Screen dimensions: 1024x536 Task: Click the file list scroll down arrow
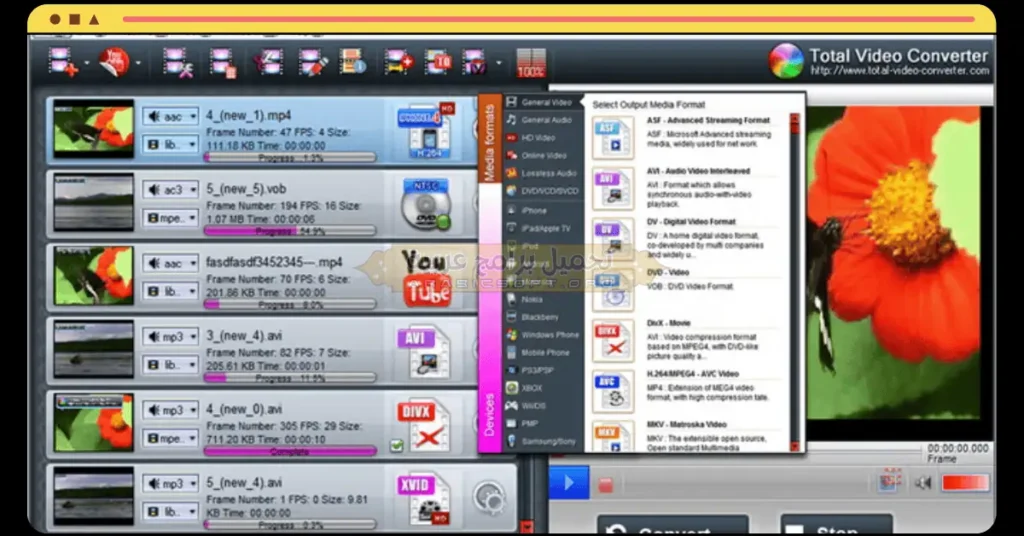point(527,526)
